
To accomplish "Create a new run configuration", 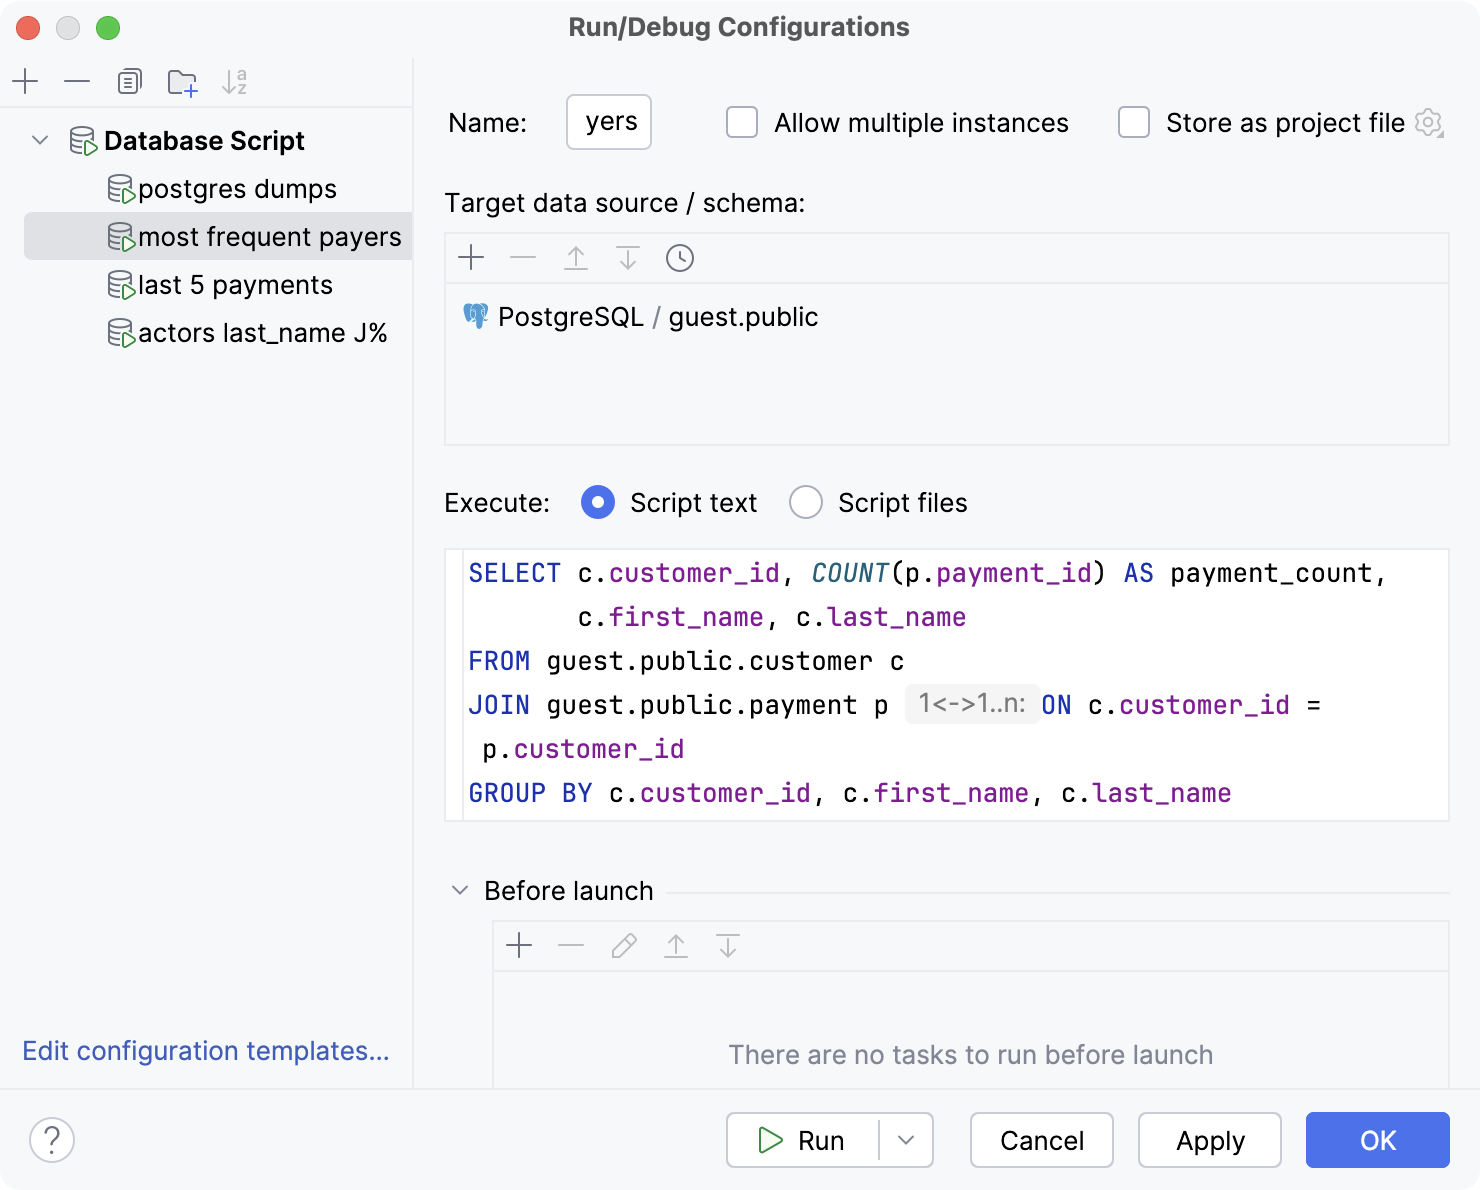I will pos(25,82).
